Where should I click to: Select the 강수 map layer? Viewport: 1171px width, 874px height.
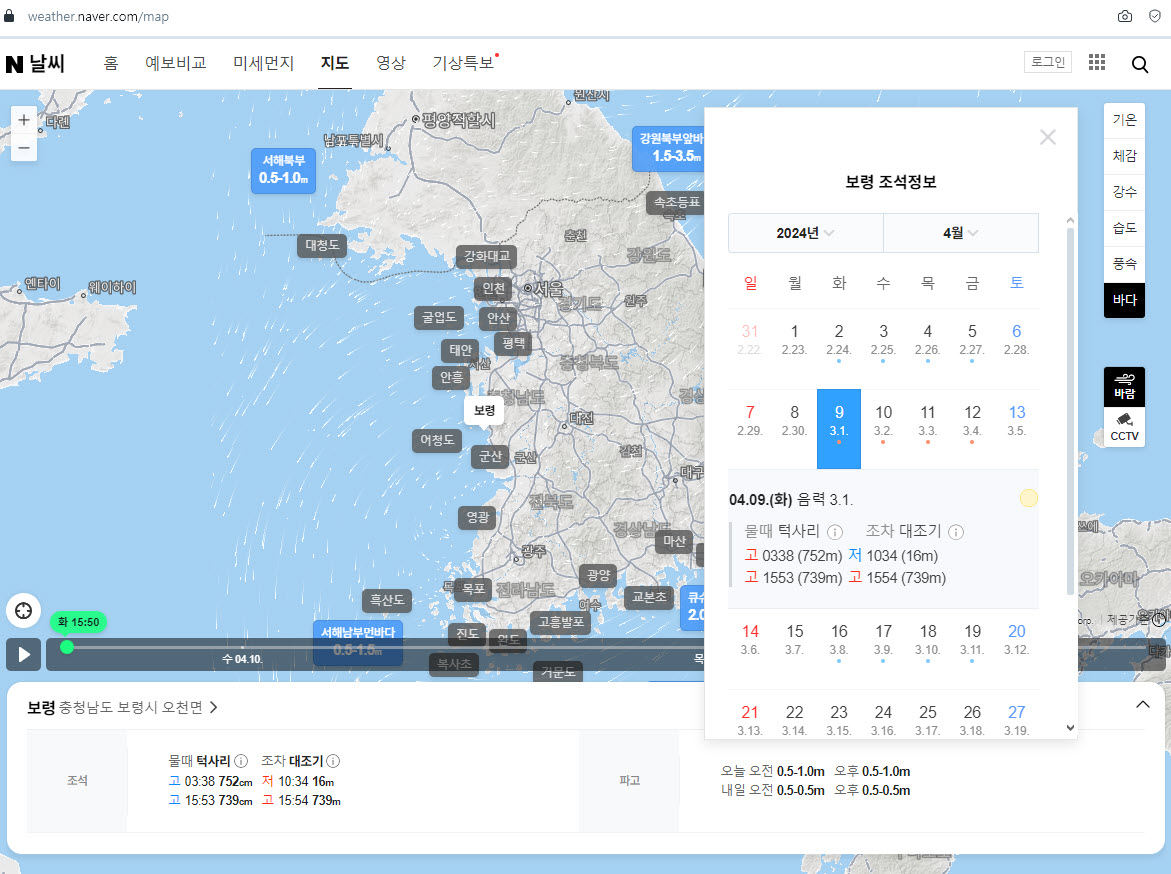click(x=1124, y=192)
